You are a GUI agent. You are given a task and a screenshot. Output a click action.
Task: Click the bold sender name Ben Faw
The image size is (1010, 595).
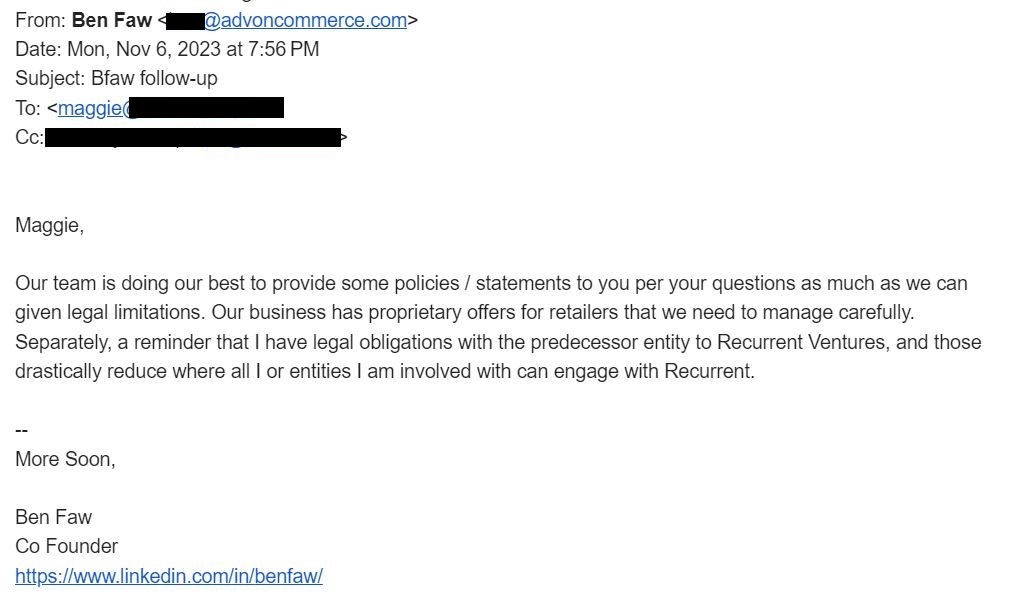pos(112,20)
